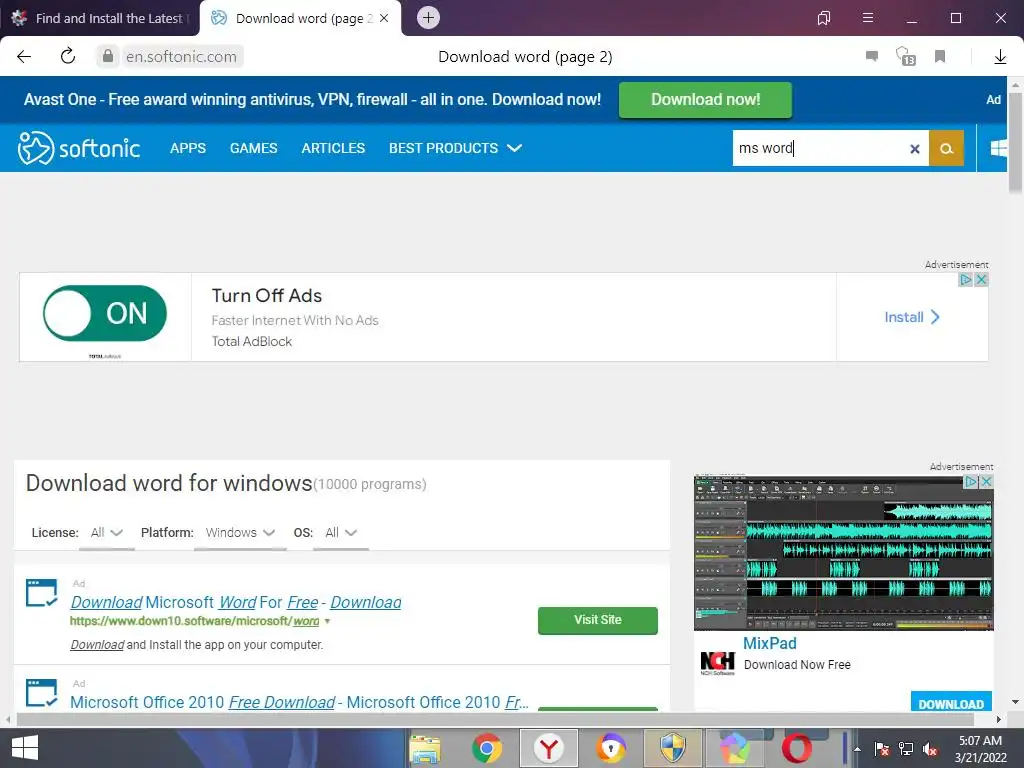
Task: Open File Explorer from the taskbar
Action: tap(424, 748)
